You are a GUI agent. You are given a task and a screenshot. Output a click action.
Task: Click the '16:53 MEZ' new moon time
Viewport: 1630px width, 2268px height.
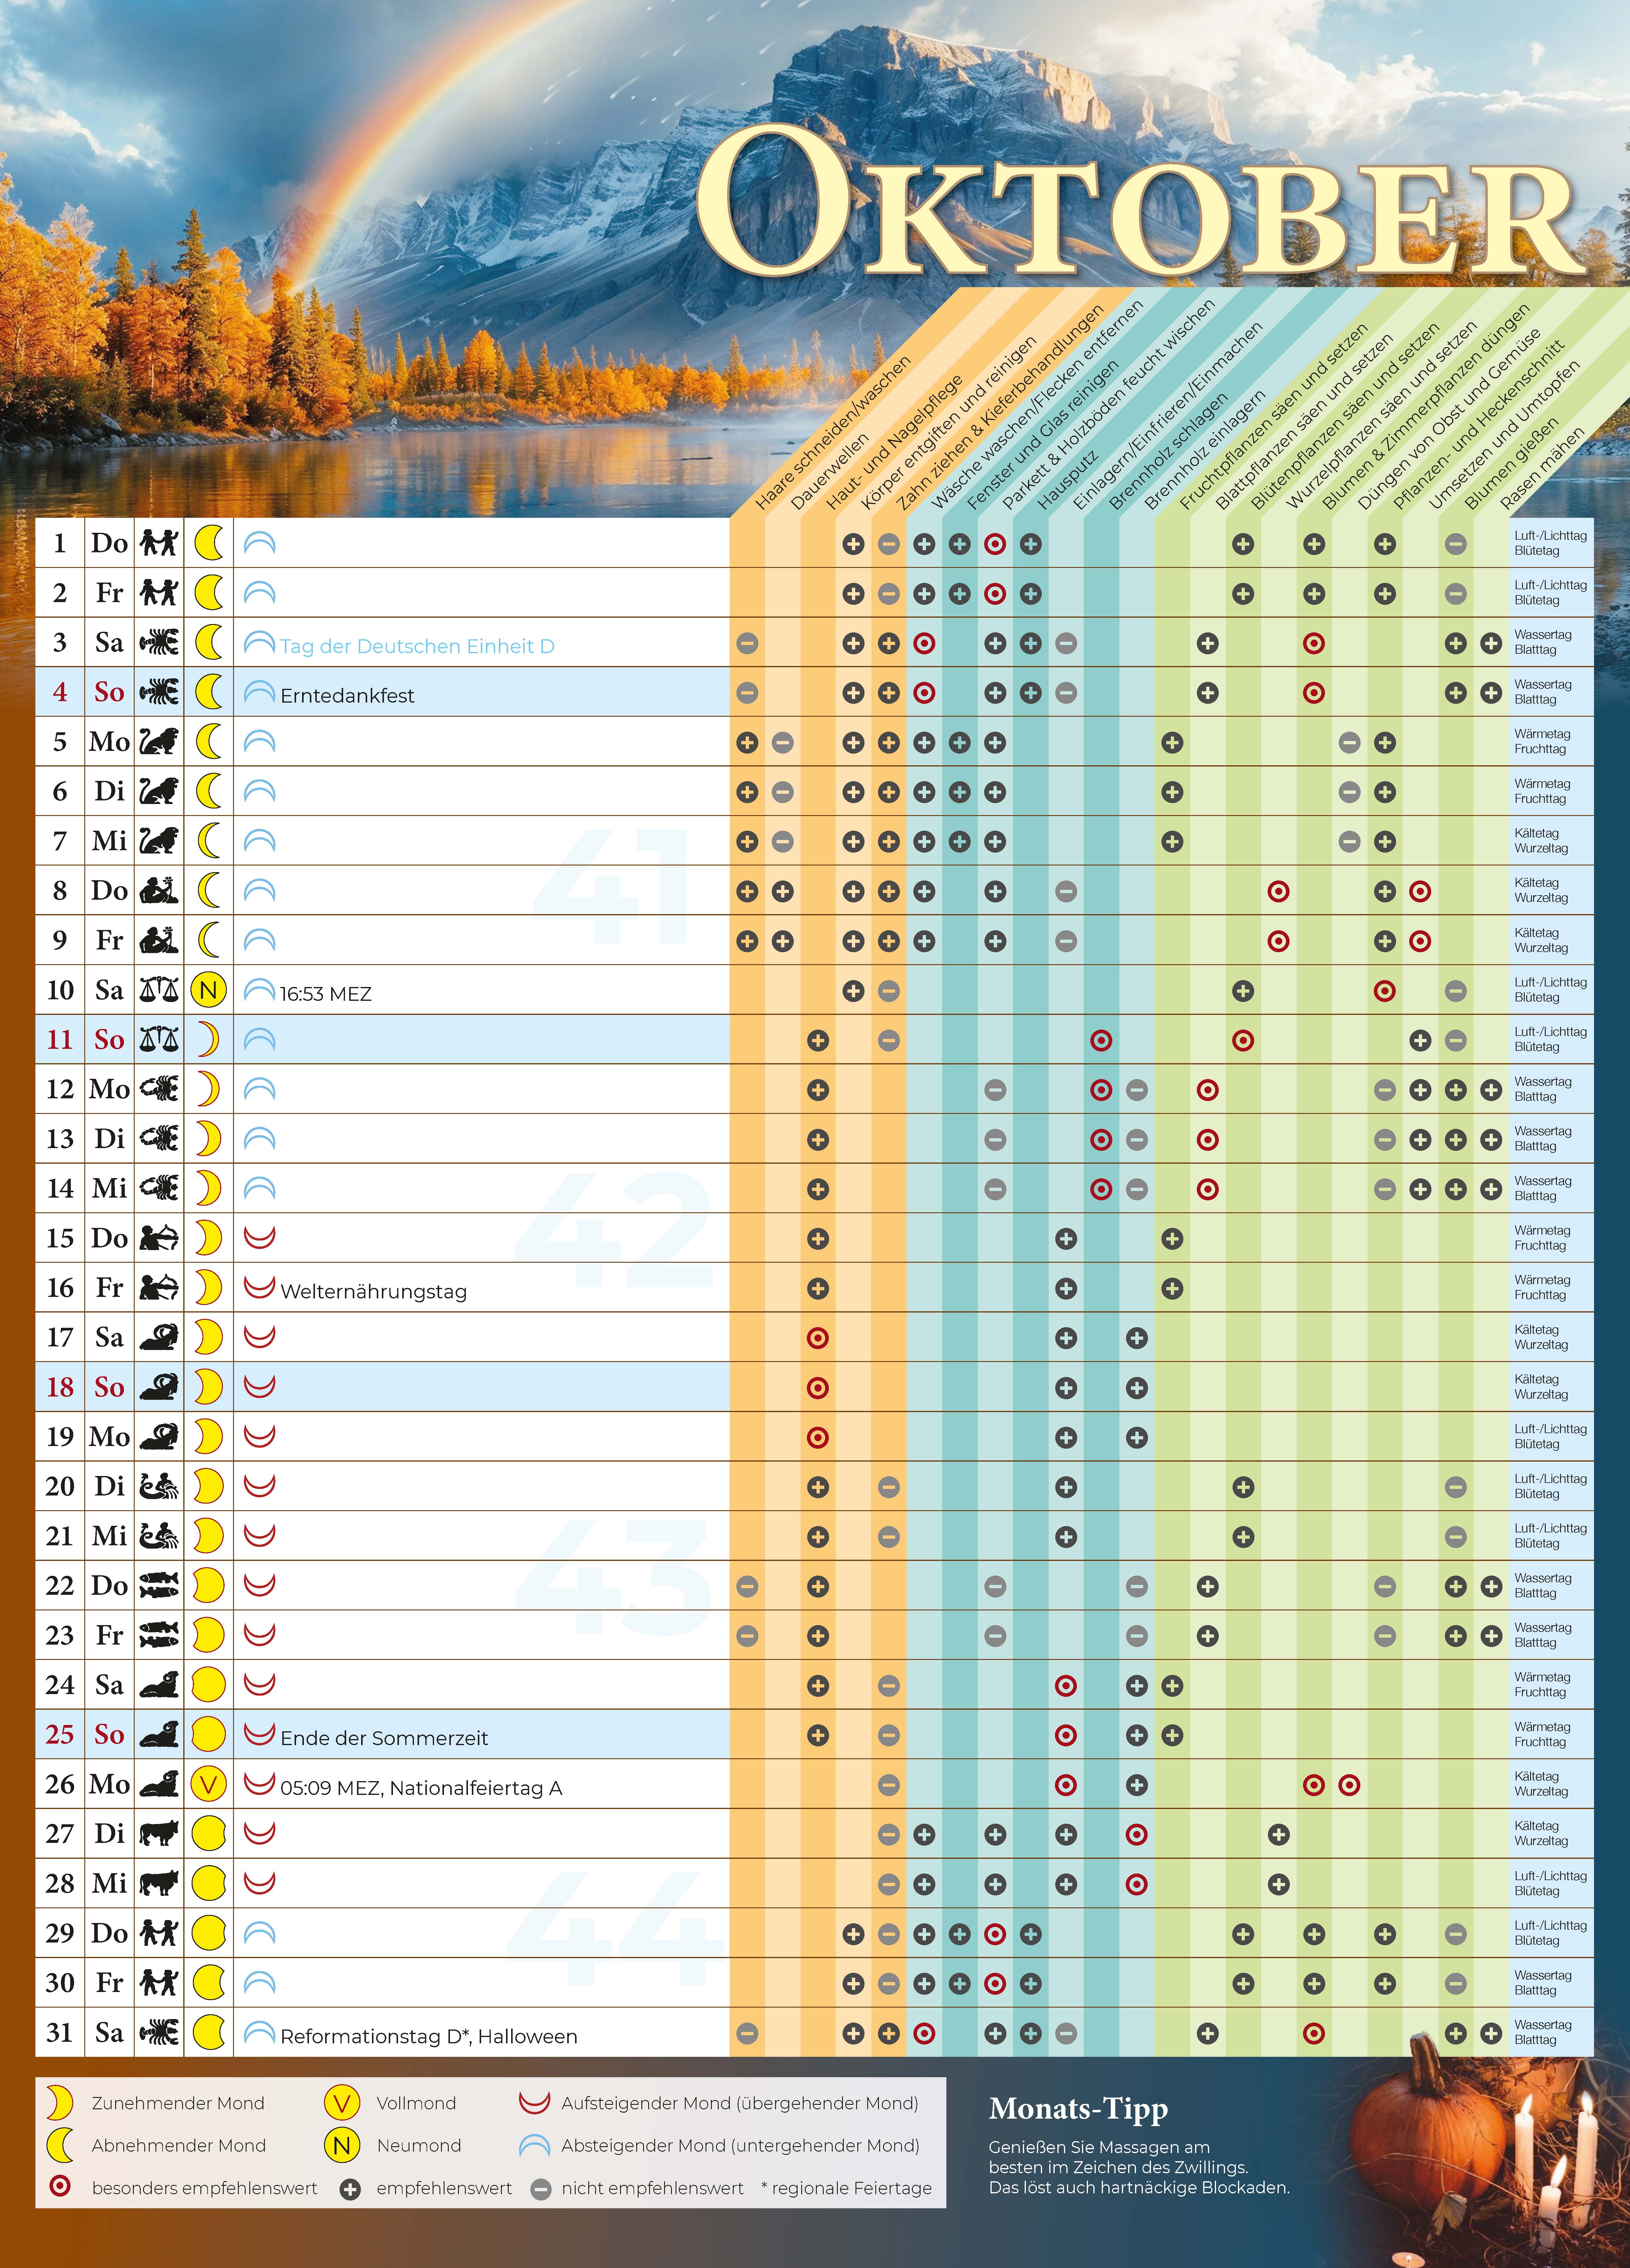tap(326, 994)
